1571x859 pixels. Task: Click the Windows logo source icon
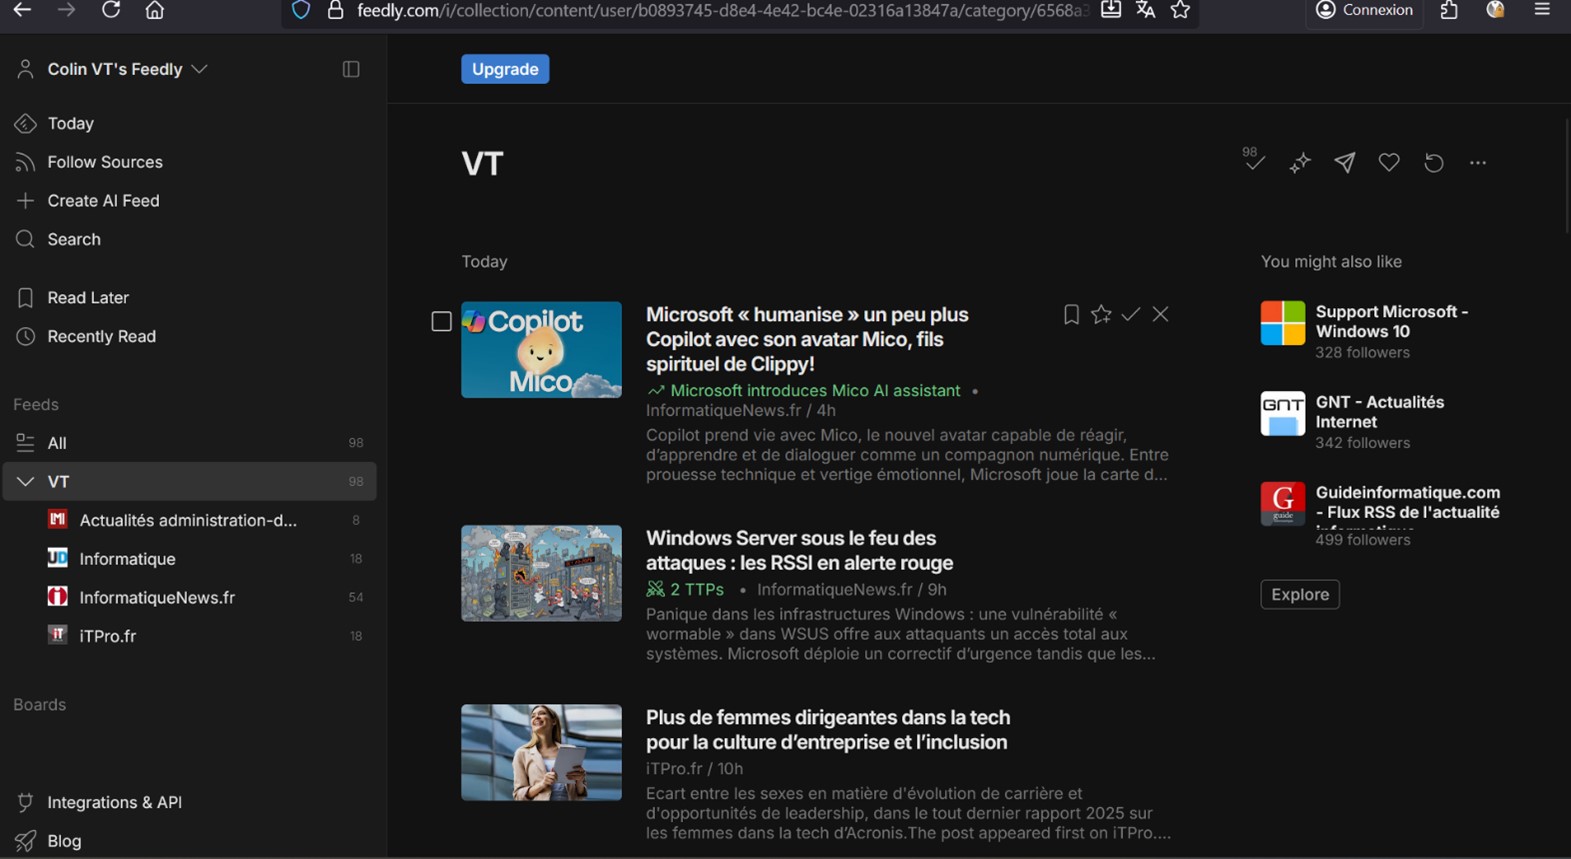point(1283,323)
